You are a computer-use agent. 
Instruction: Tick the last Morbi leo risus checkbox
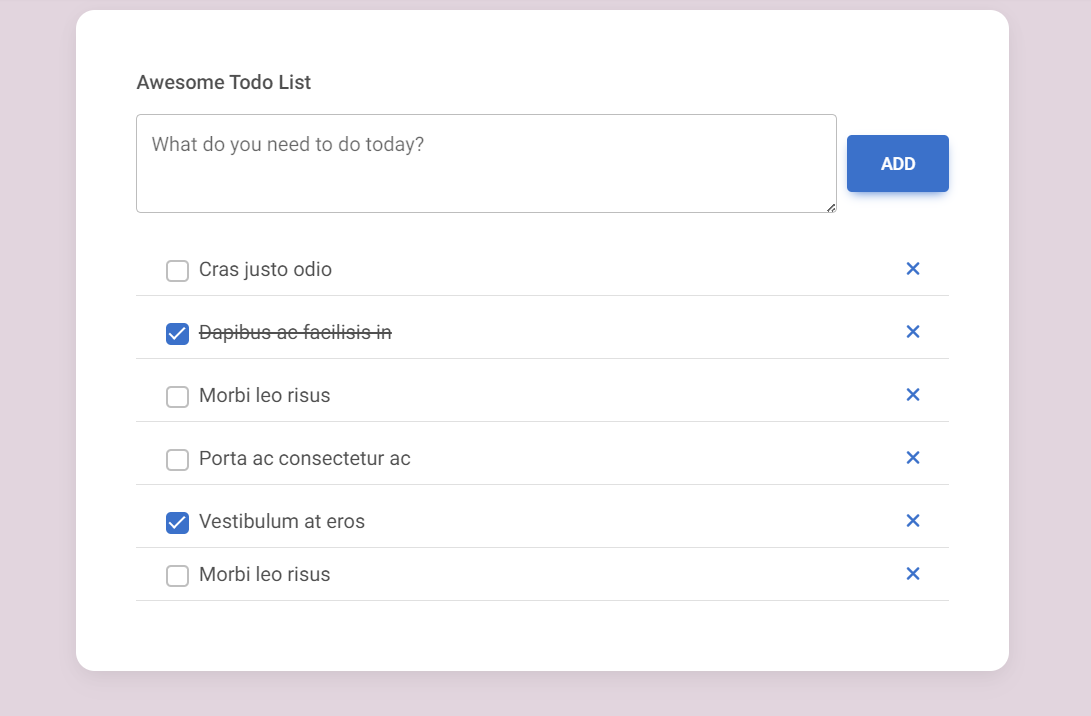177,575
